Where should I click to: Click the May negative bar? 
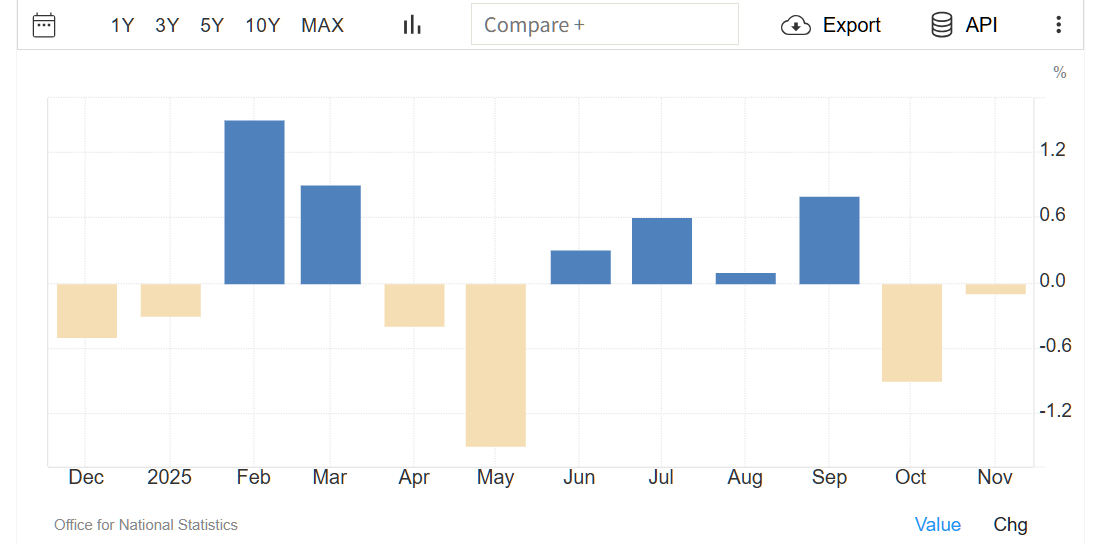[496, 364]
